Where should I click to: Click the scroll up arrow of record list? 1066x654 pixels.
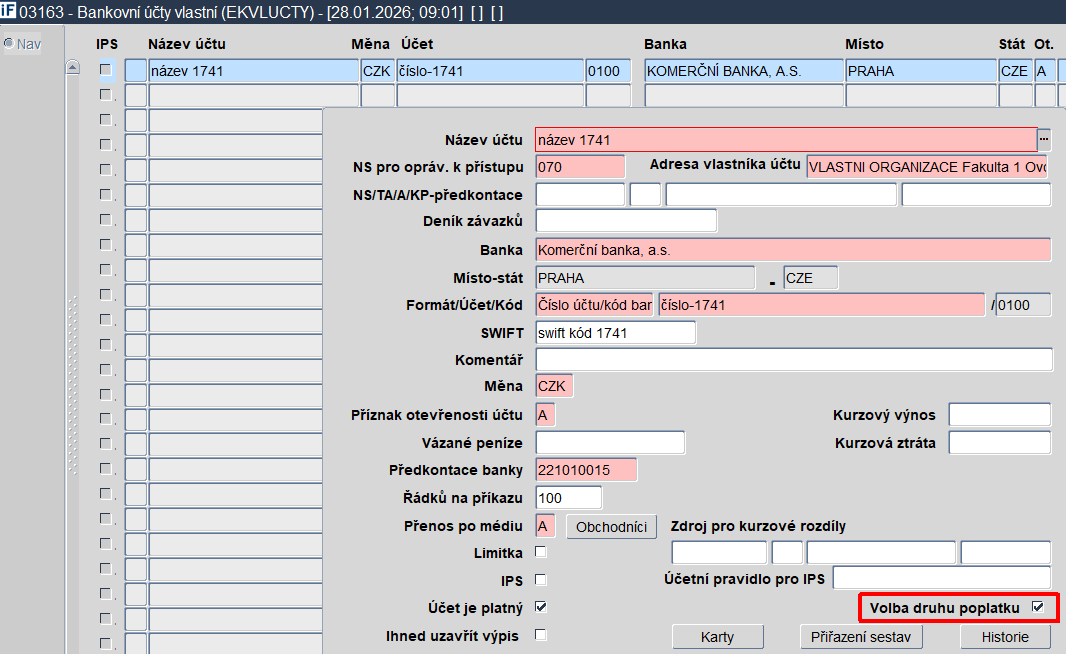pos(73,67)
